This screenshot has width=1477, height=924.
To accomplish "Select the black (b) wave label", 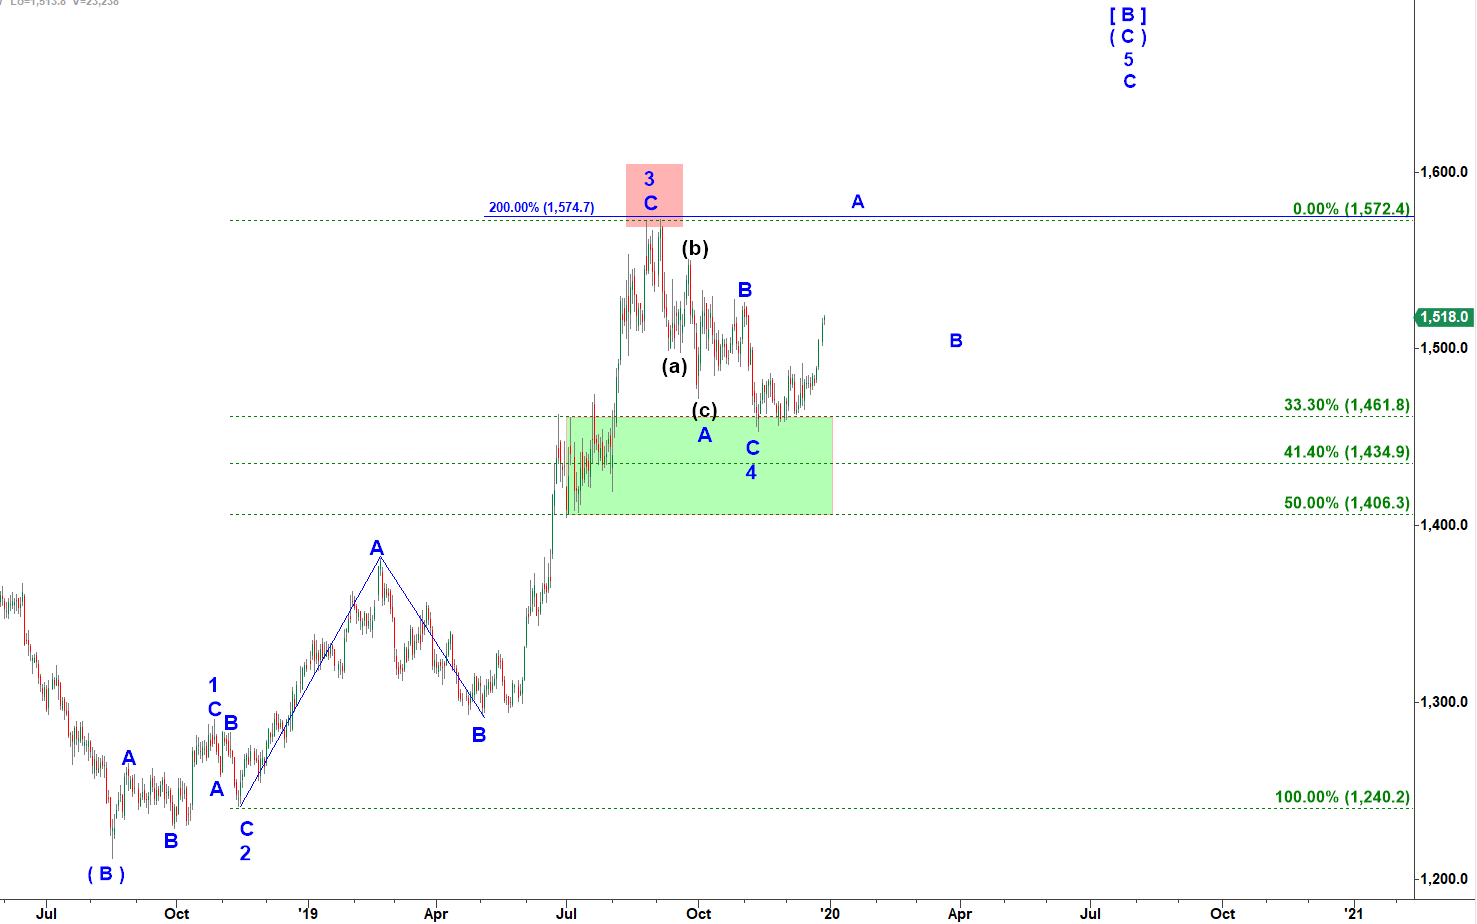I will tap(695, 248).
